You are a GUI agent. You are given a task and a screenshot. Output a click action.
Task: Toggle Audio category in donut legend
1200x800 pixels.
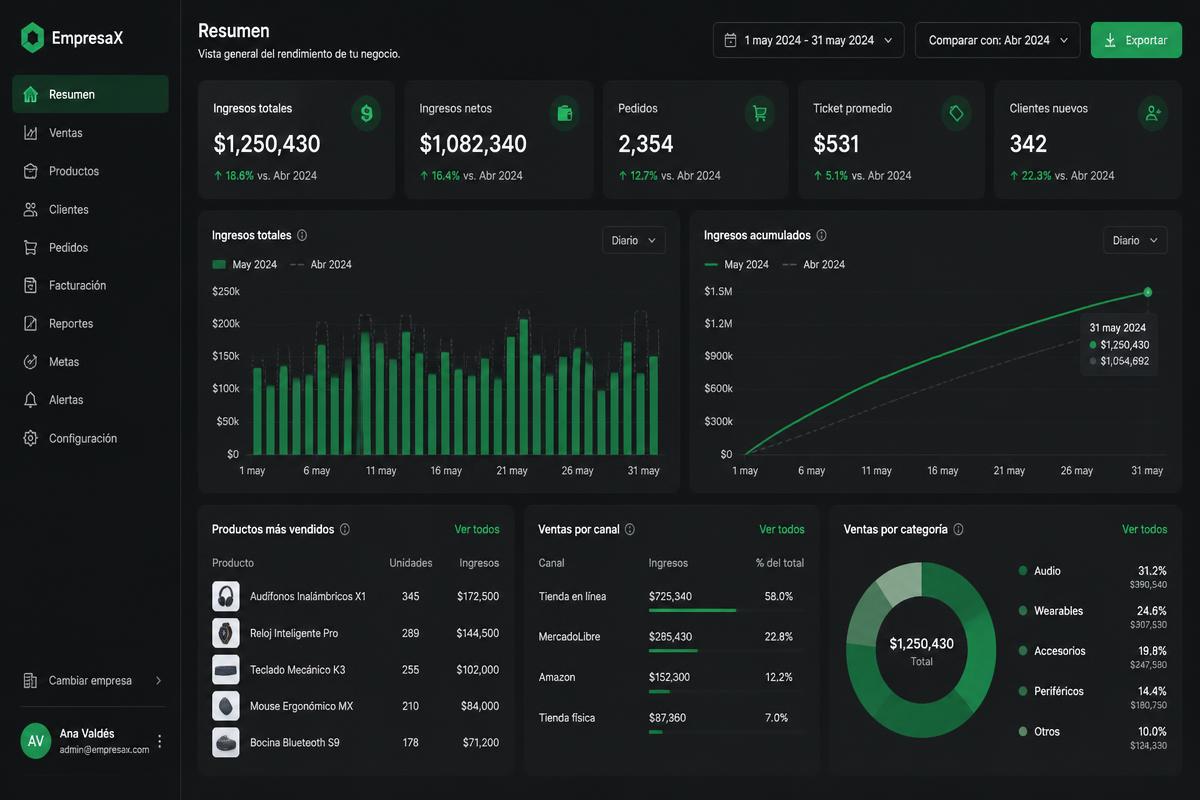(x=1040, y=570)
